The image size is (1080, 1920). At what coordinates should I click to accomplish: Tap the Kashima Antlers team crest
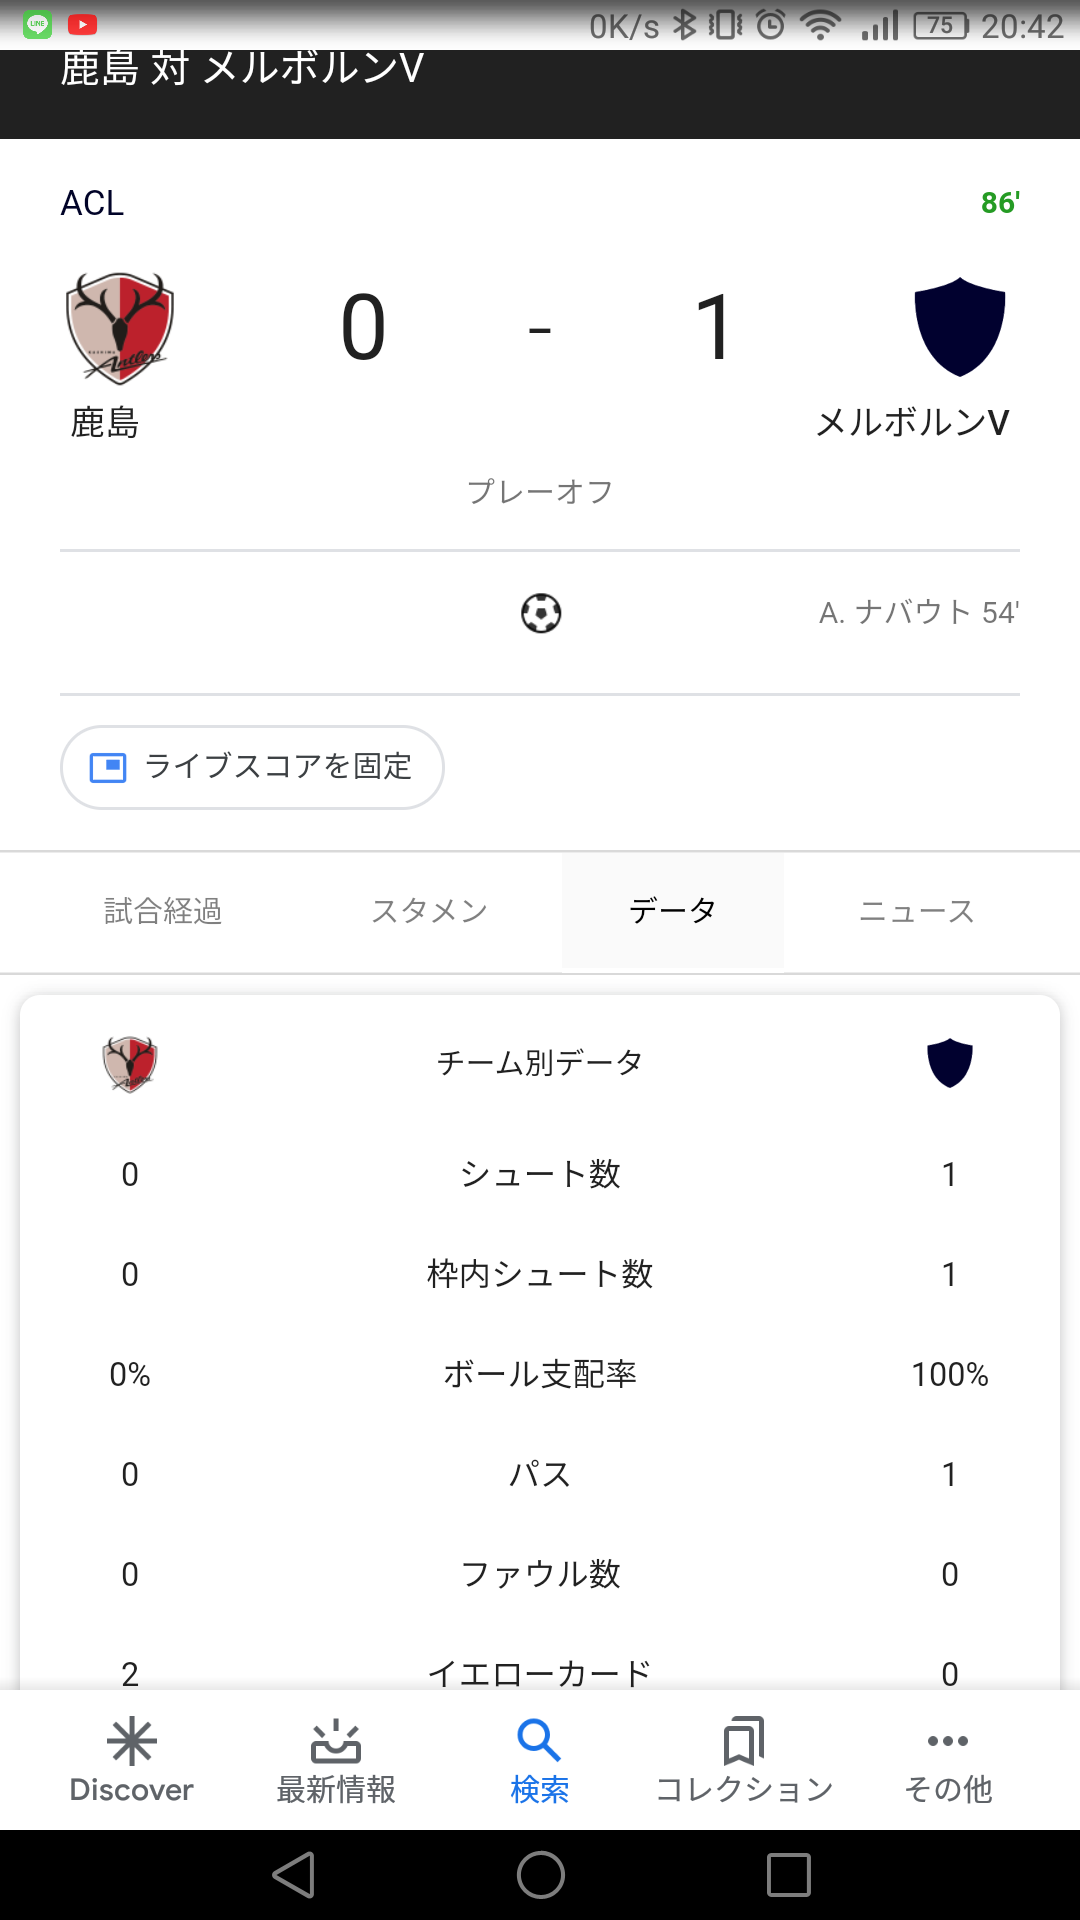(x=120, y=328)
